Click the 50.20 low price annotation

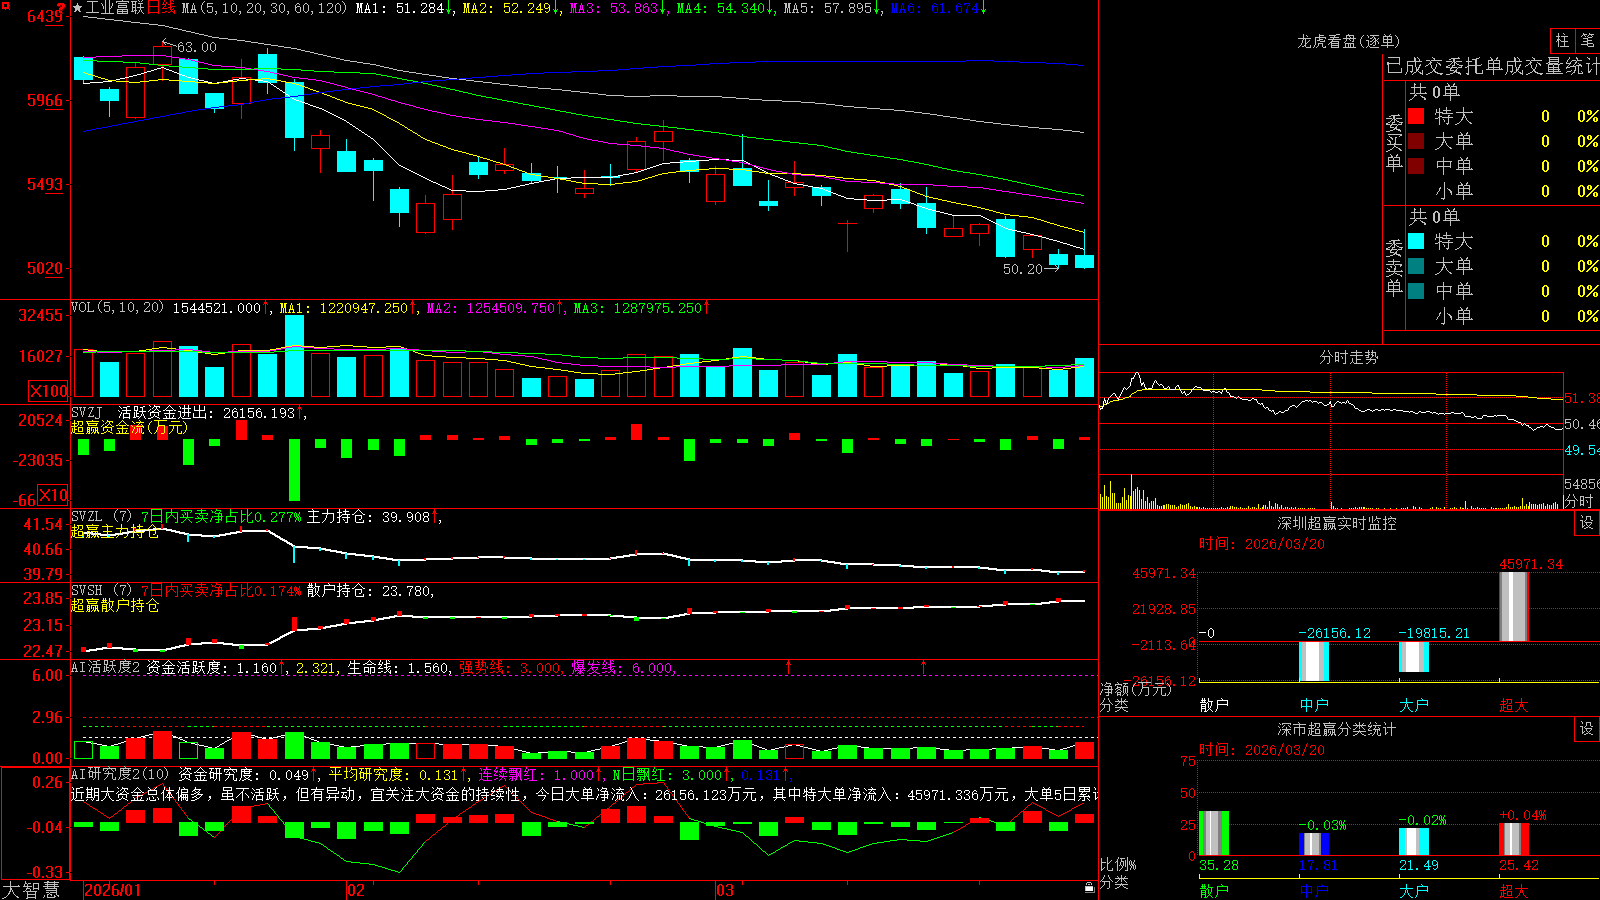point(1023,269)
